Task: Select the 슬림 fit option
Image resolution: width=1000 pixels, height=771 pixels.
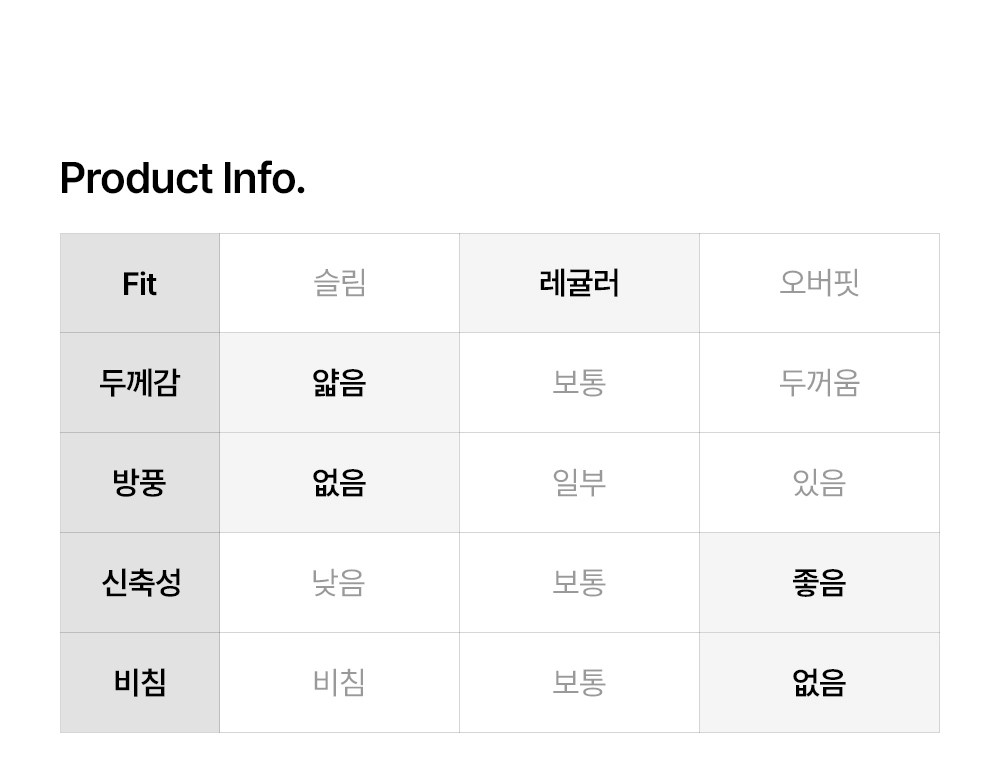Action: click(x=339, y=283)
